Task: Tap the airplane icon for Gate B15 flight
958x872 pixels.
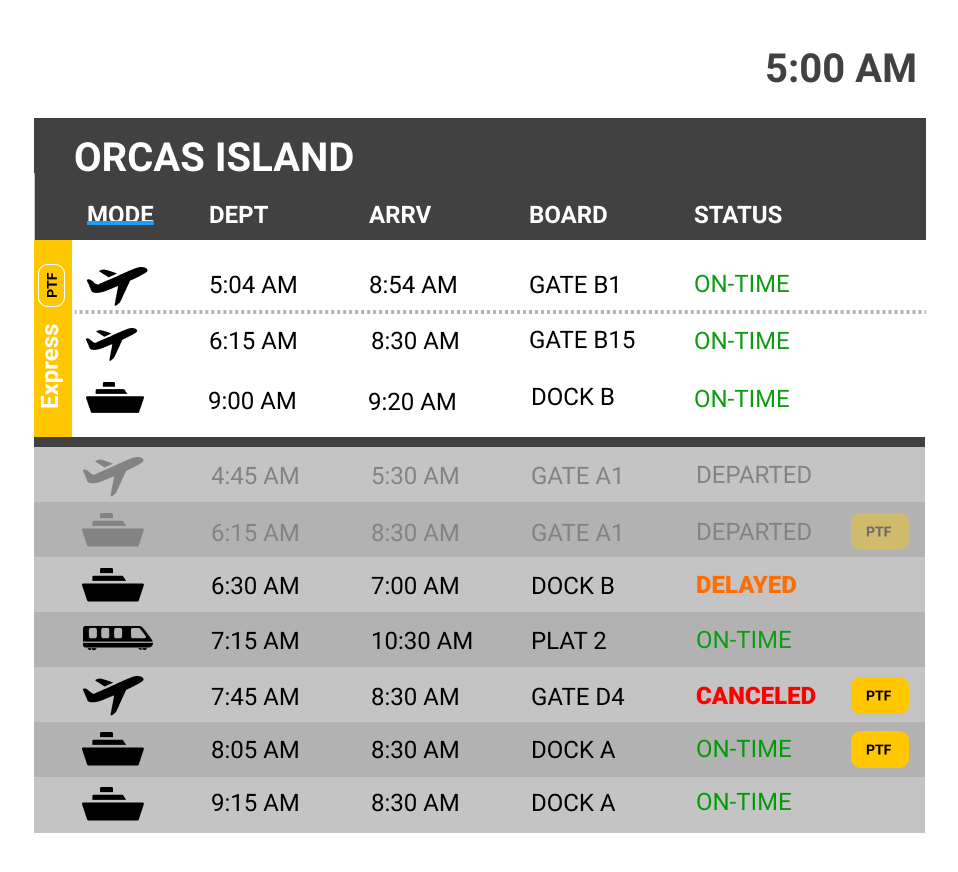Action: pos(112,343)
